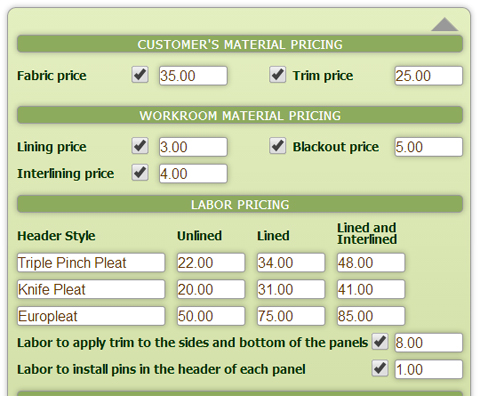The image size is (480, 396).
Task: Click the Labor Pricing section header bar
Action: (x=240, y=204)
